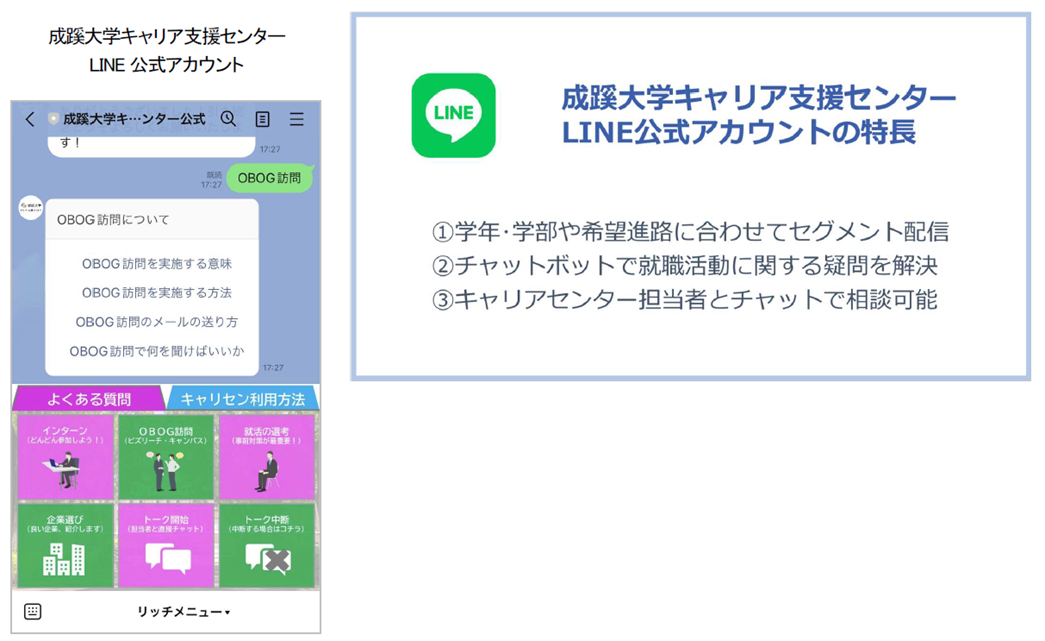
Task: Tap the back arrow in LINE chat header
Action: [x=30, y=119]
